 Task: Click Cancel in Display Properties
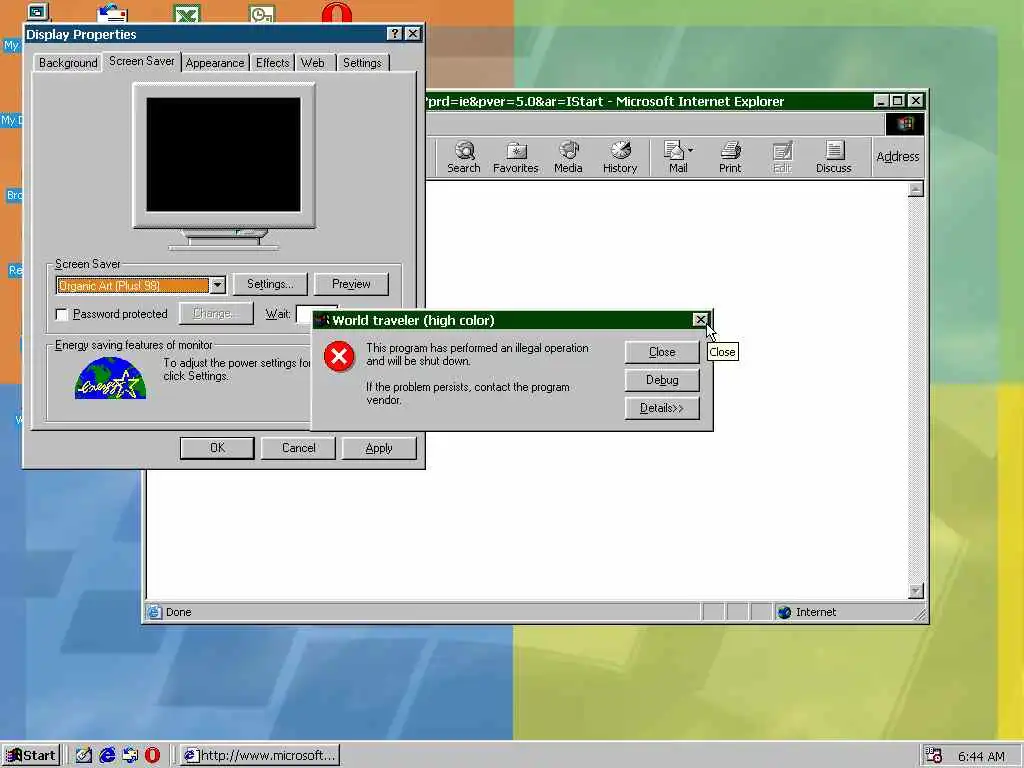pos(298,448)
